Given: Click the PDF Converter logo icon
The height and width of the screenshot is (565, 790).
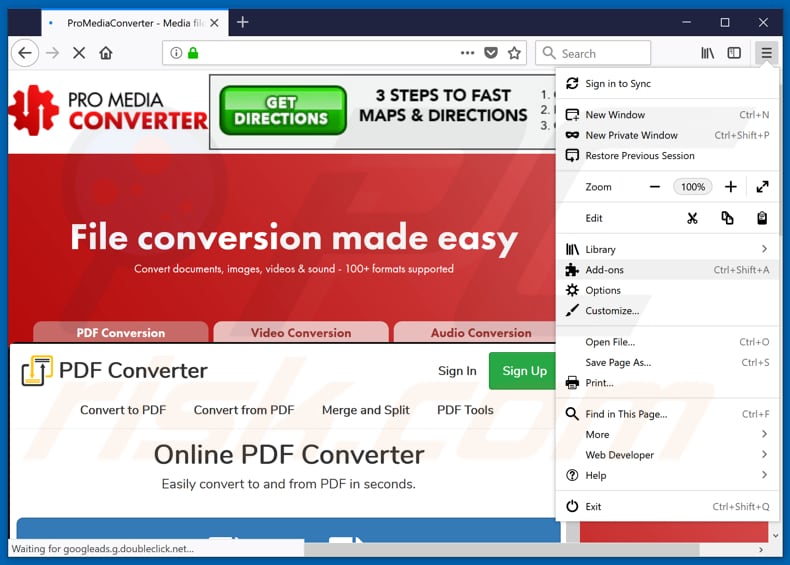Looking at the screenshot, I should [37, 371].
